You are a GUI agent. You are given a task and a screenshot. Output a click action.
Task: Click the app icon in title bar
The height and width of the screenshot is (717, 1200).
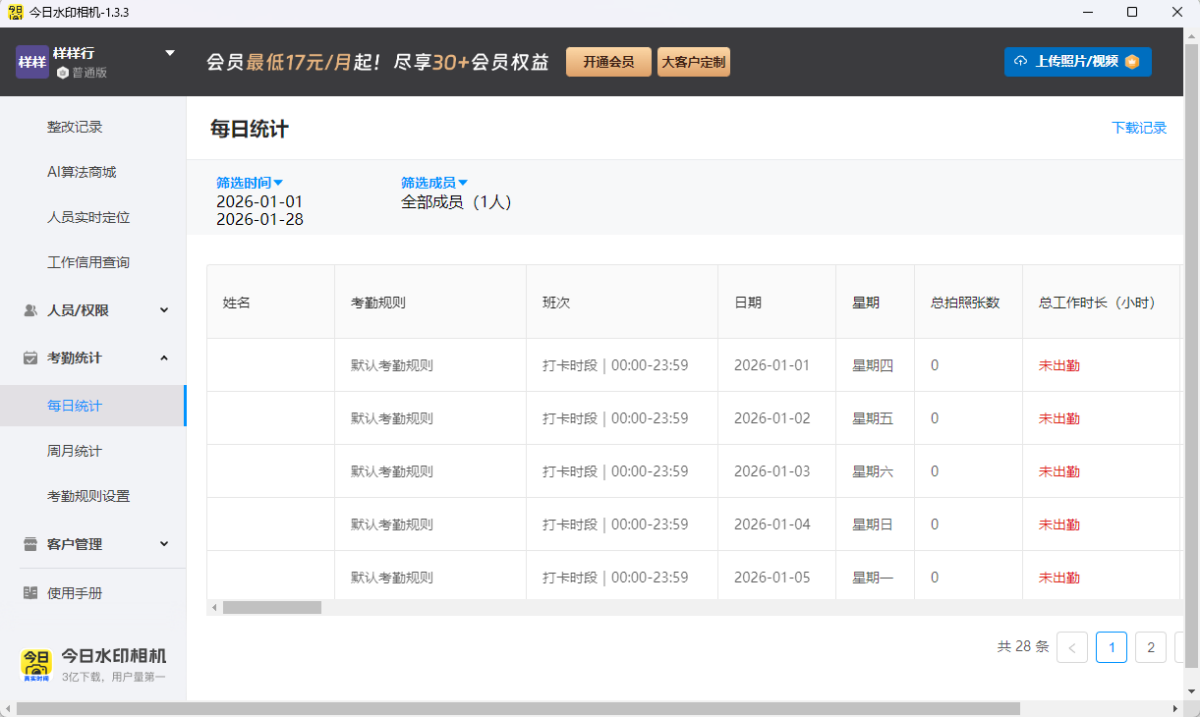point(15,12)
